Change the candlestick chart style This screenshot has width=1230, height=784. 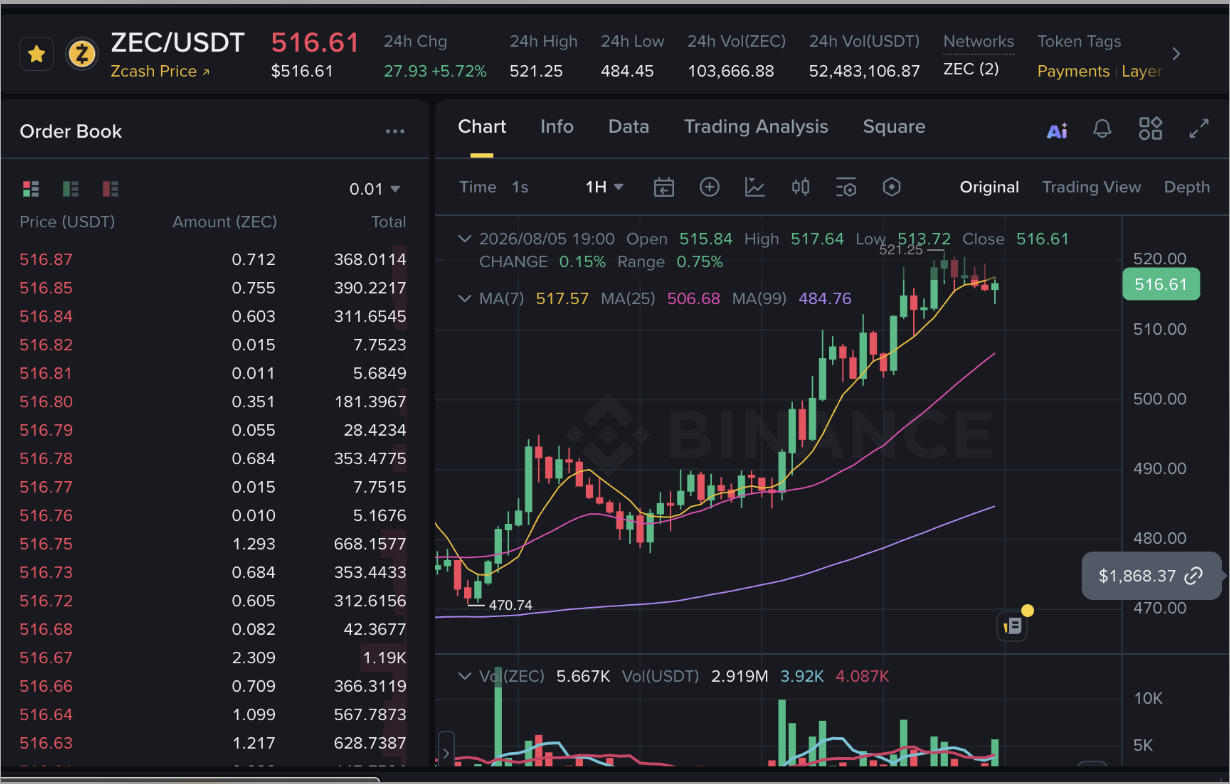[x=800, y=187]
